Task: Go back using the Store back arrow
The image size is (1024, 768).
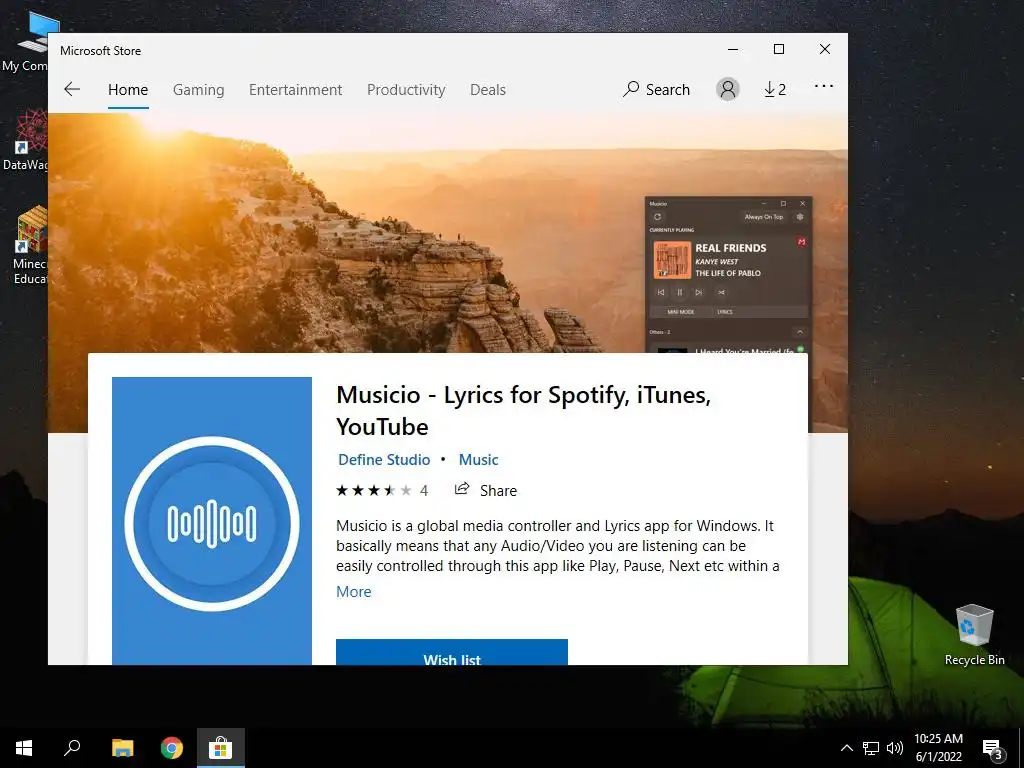Action: pyautogui.click(x=72, y=89)
